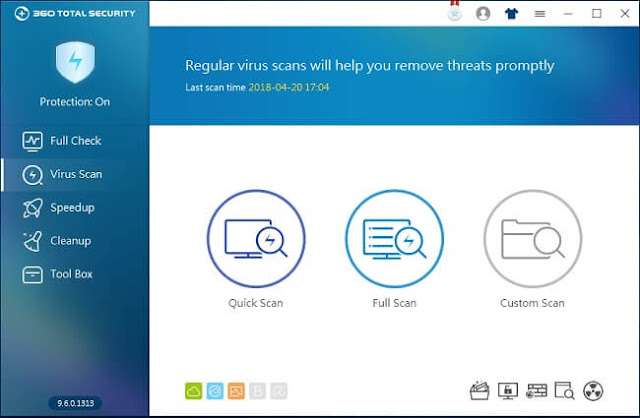Viewport: 640px width, 418px height.
Task: Click the version number 9.6.0.1313
Action: pos(76,403)
